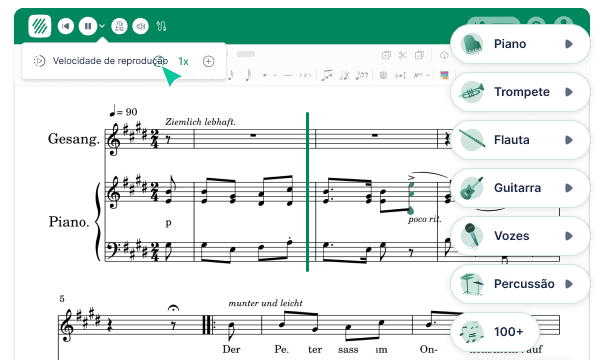Screen dimensions: 600x360
Task: Click the lyric syllable Der
Action: click(231, 349)
